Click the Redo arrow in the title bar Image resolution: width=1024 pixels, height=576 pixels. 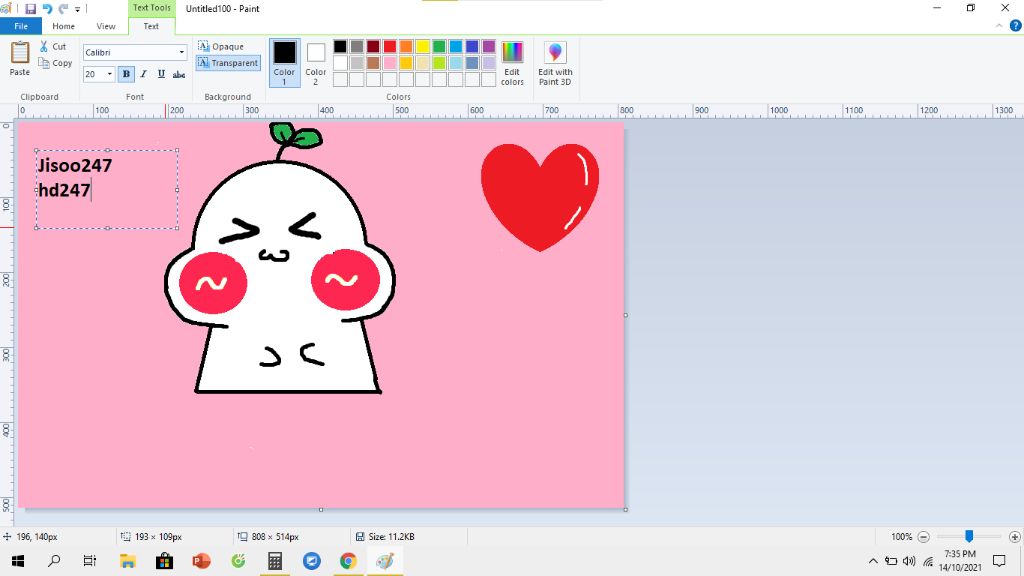[63, 9]
